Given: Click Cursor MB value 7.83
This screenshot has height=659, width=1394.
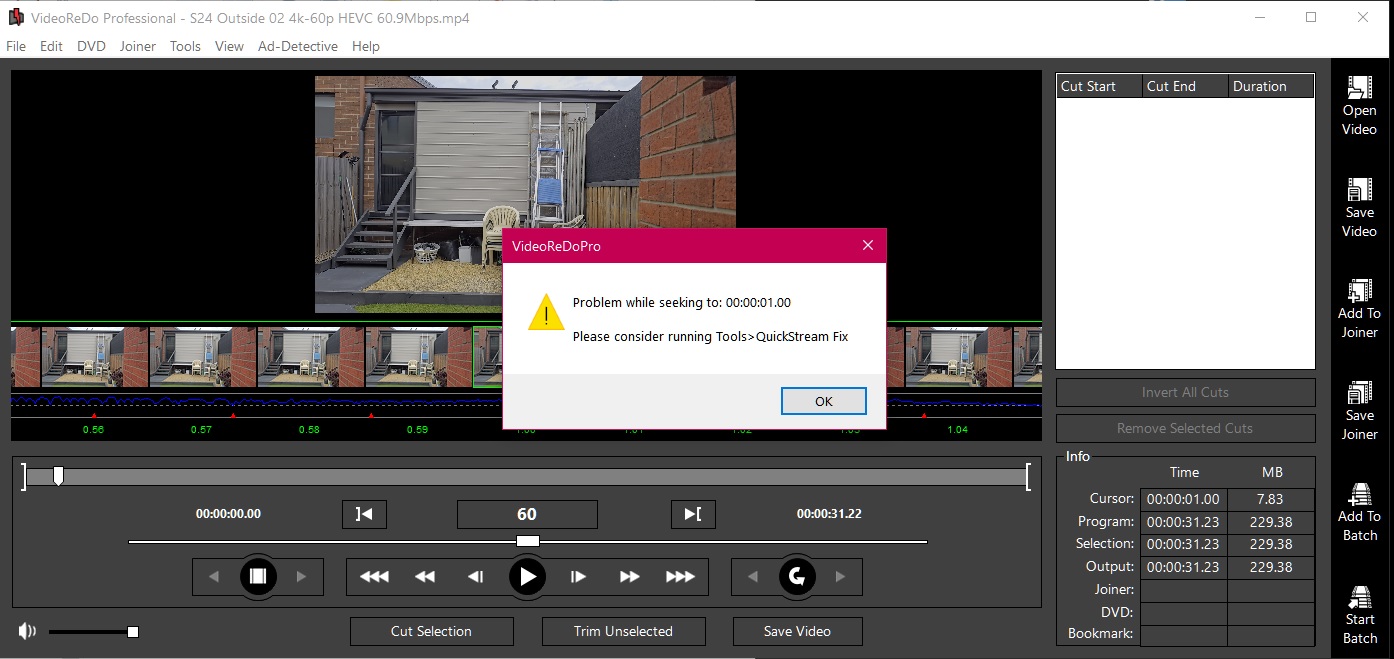Looking at the screenshot, I should (1270, 499).
